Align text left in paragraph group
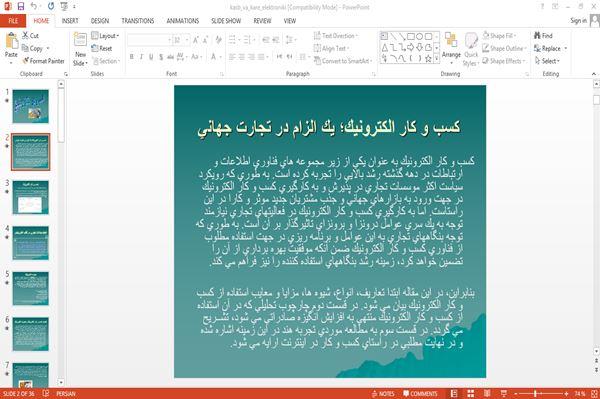 click(x=232, y=57)
